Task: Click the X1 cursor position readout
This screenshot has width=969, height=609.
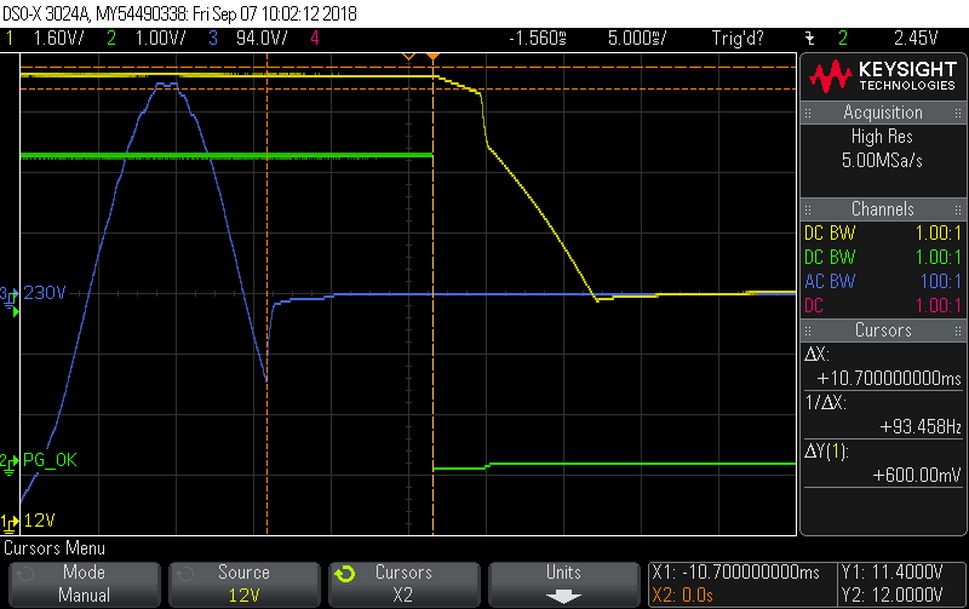Action: coord(735,573)
